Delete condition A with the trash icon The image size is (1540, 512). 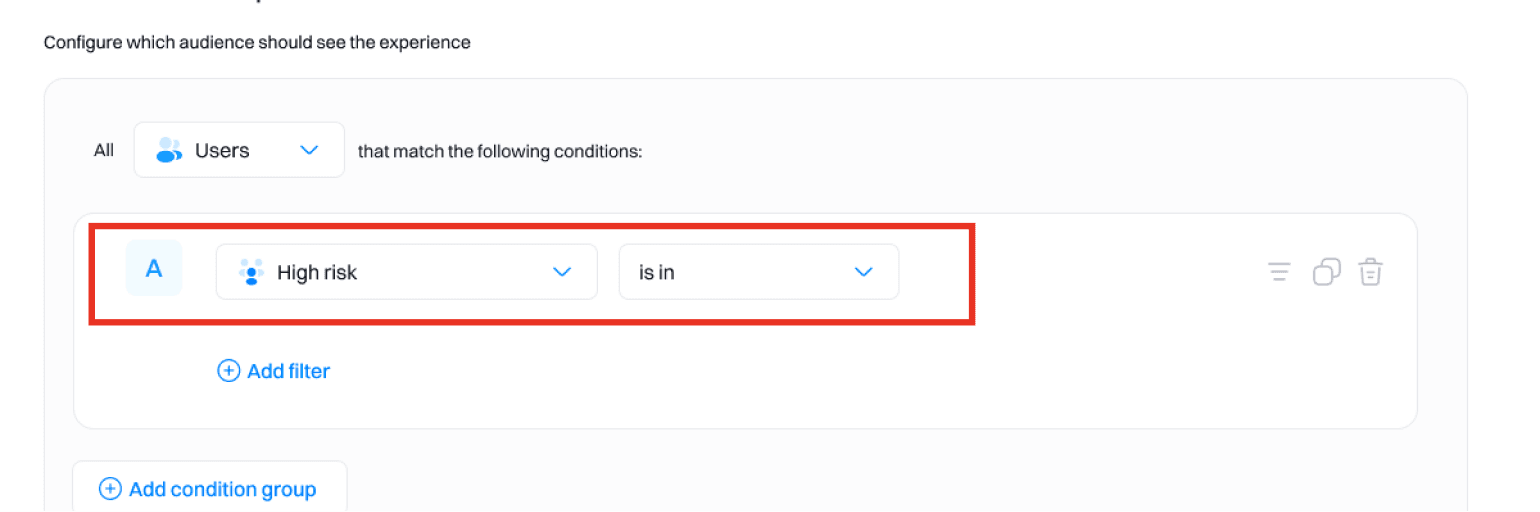click(x=1370, y=272)
